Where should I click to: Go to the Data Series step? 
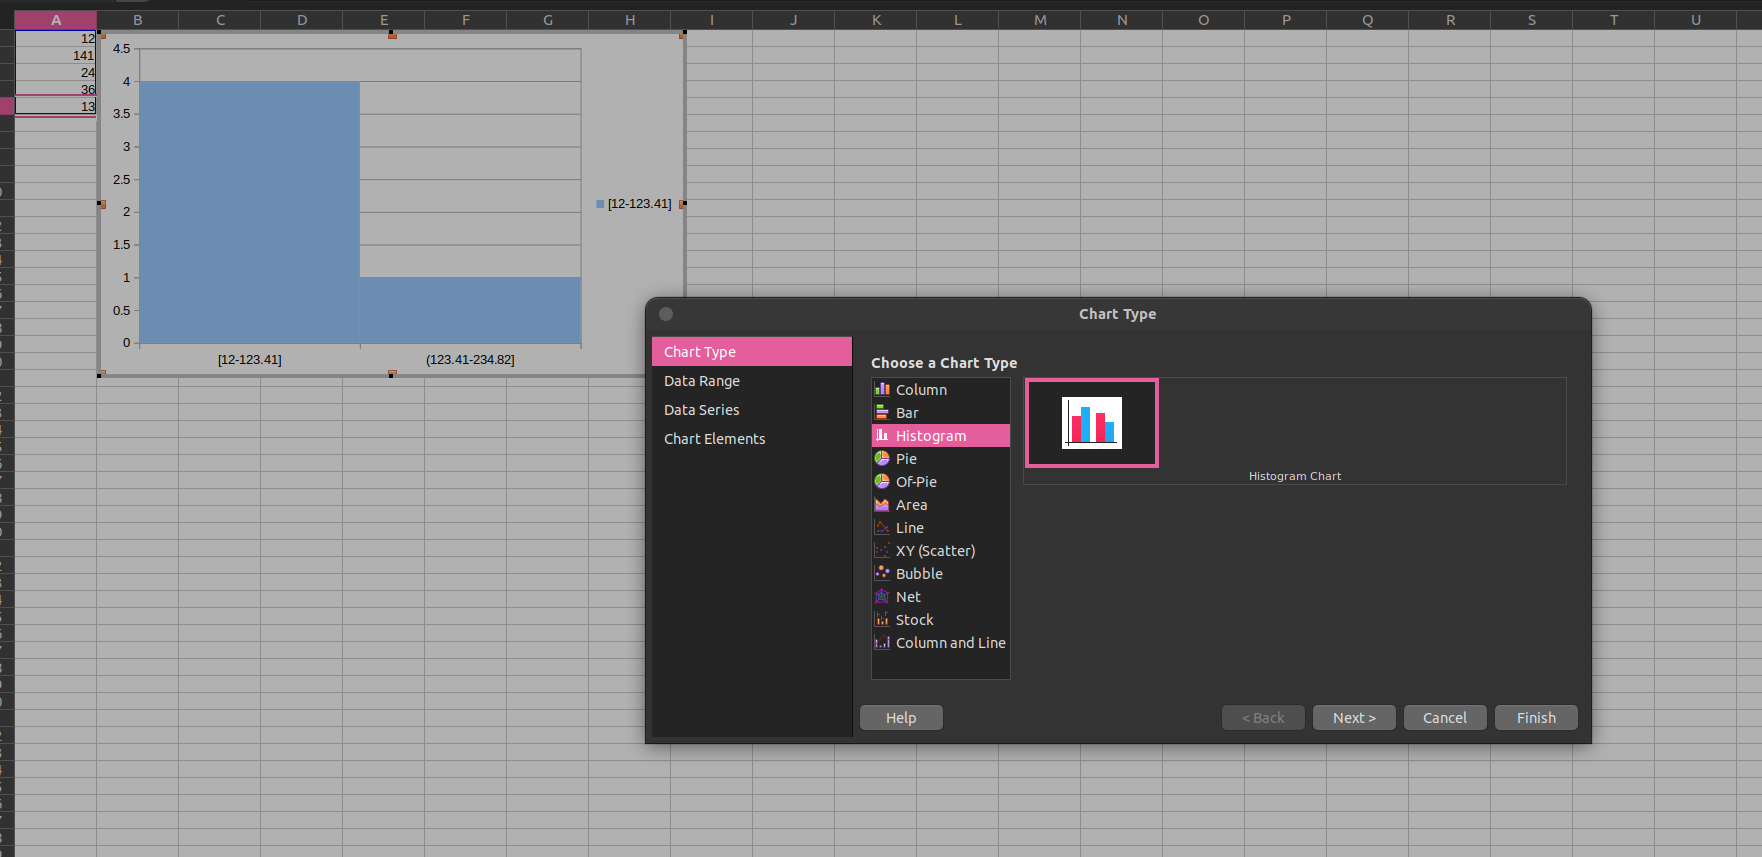tap(751, 410)
